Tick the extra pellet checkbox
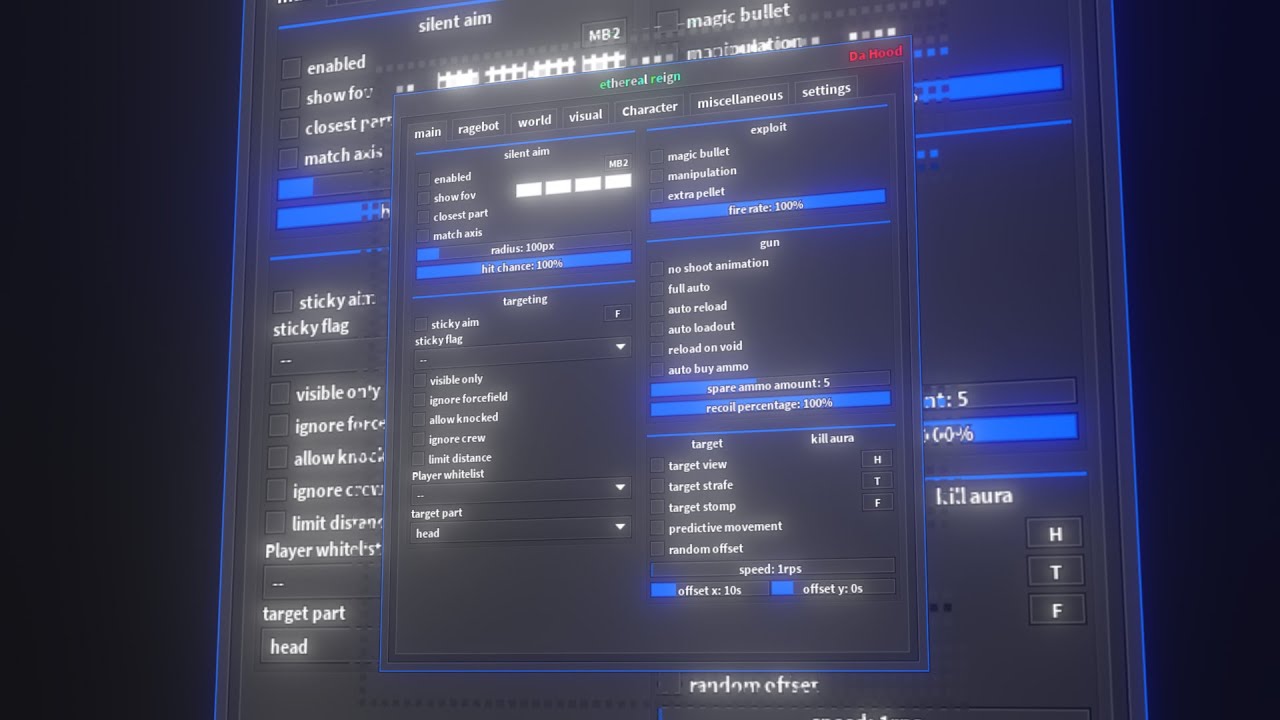 coord(657,195)
